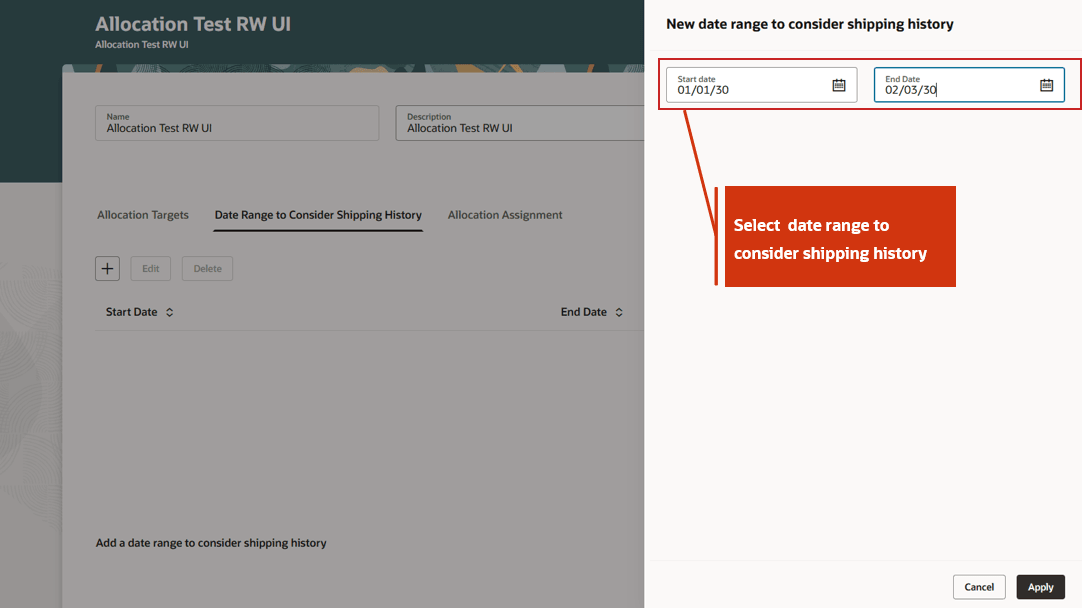Apply the new date range
The width and height of the screenshot is (1082, 608).
pyautogui.click(x=1040, y=587)
